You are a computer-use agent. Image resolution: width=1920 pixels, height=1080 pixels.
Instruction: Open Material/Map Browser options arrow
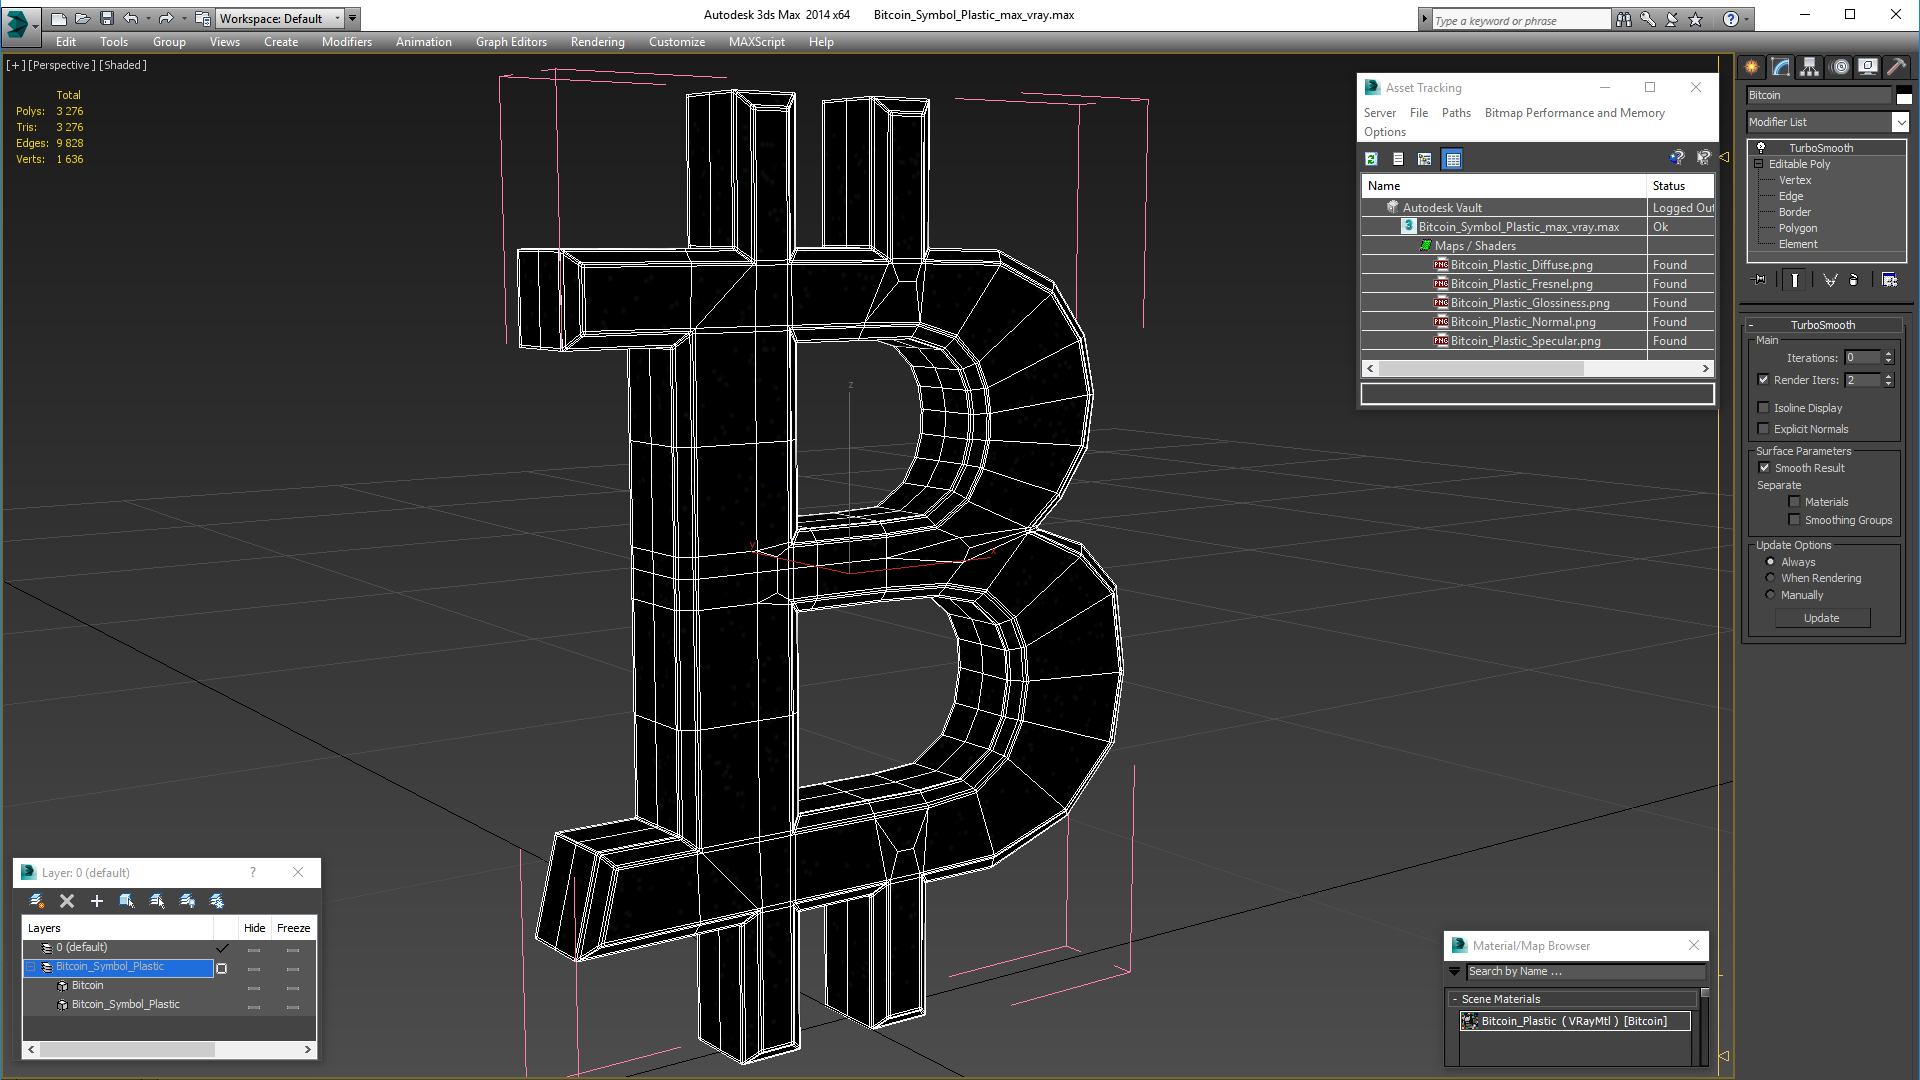[x=1454, y=971]
